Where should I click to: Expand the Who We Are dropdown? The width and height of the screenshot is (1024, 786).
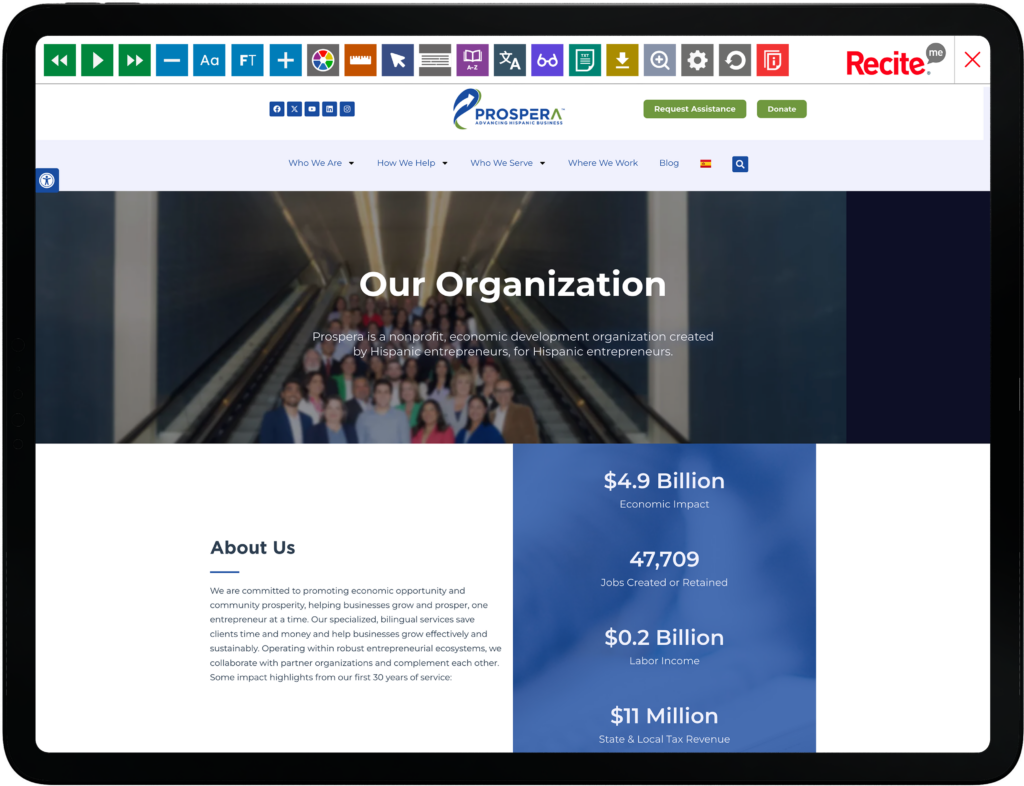[321, 163]
